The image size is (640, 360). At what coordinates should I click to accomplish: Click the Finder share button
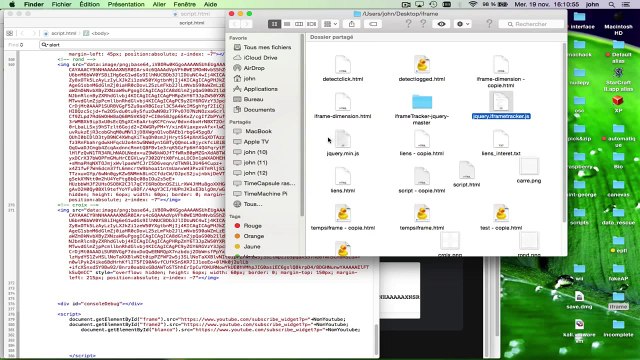pos(351,24)
